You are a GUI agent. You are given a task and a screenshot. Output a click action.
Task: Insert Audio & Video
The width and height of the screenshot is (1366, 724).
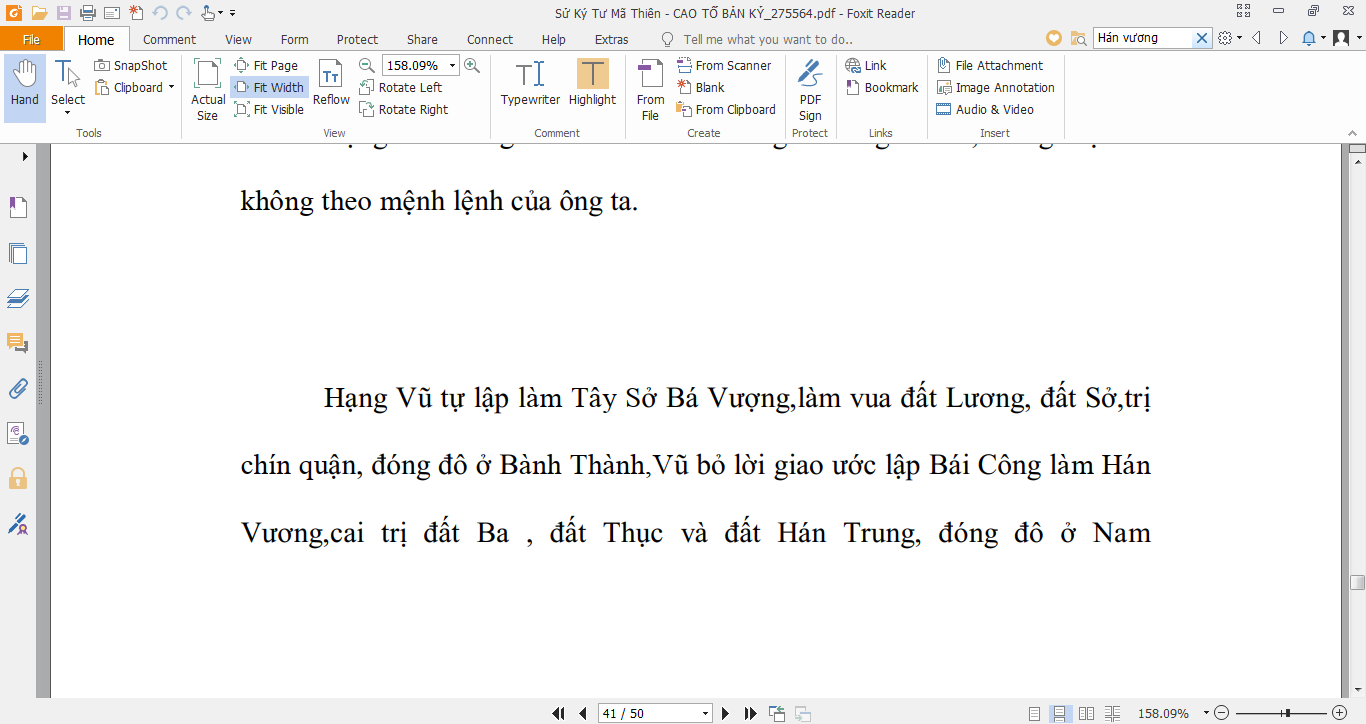pyautogui.click(x=985, y=109)
